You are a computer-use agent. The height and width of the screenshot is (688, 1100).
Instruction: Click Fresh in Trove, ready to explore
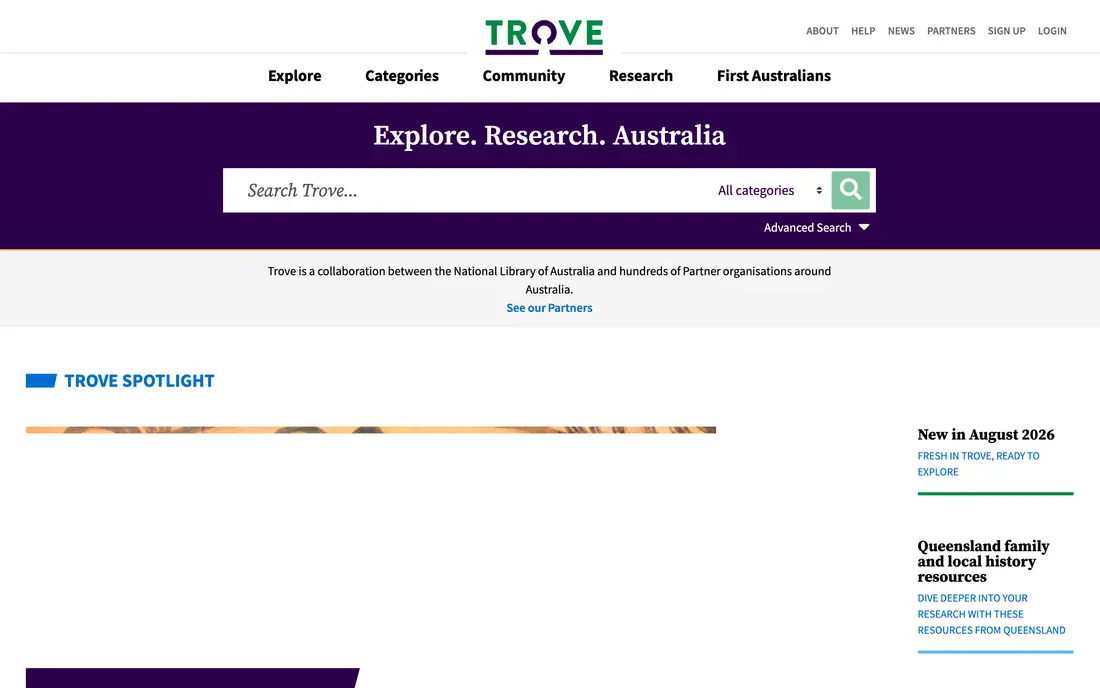[x=979, y=464]
